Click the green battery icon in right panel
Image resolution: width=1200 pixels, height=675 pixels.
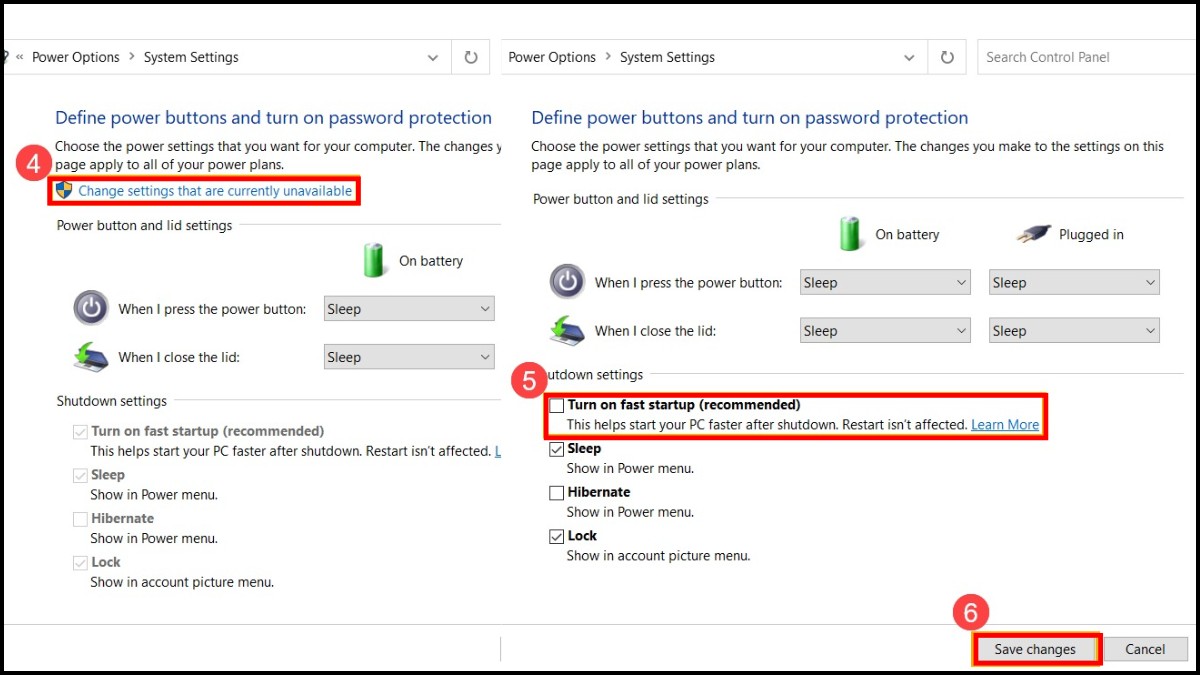850,234
